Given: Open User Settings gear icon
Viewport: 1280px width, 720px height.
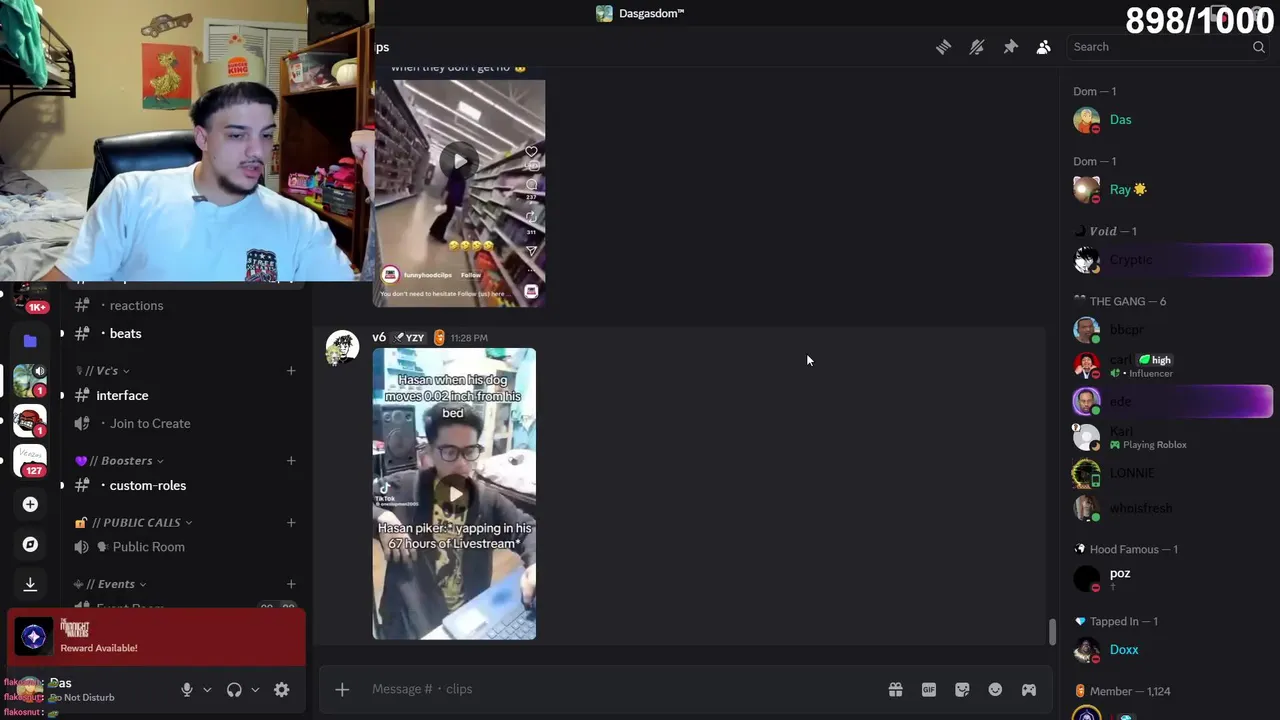Looking at the screenshot, I should tap(282, 690).
